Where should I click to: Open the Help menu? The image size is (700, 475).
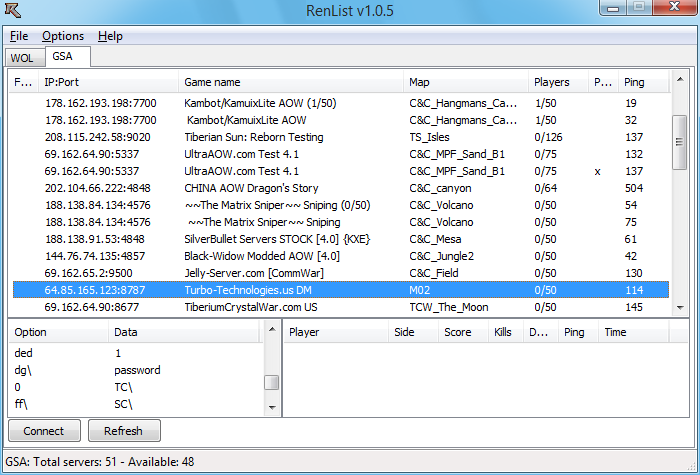(110, 36)
